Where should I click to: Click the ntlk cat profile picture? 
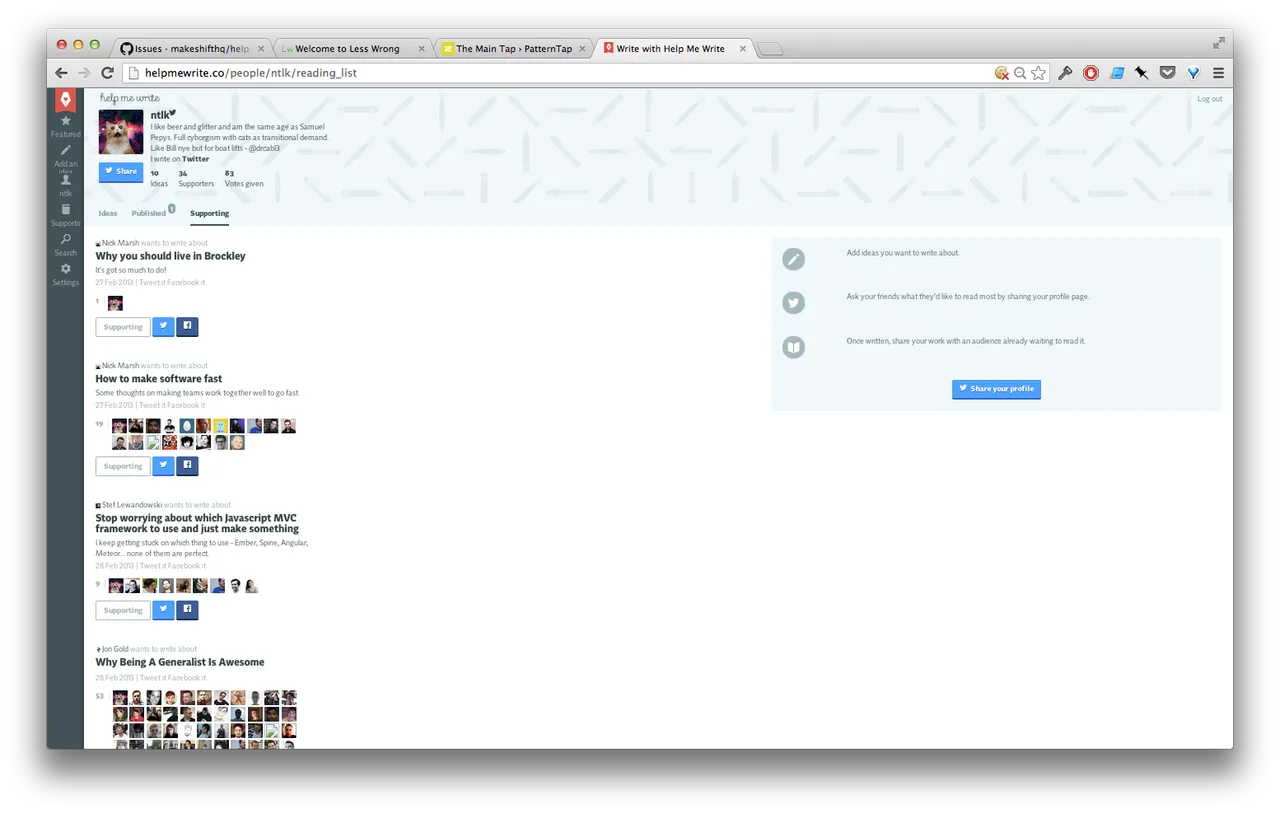pos(121,132)
